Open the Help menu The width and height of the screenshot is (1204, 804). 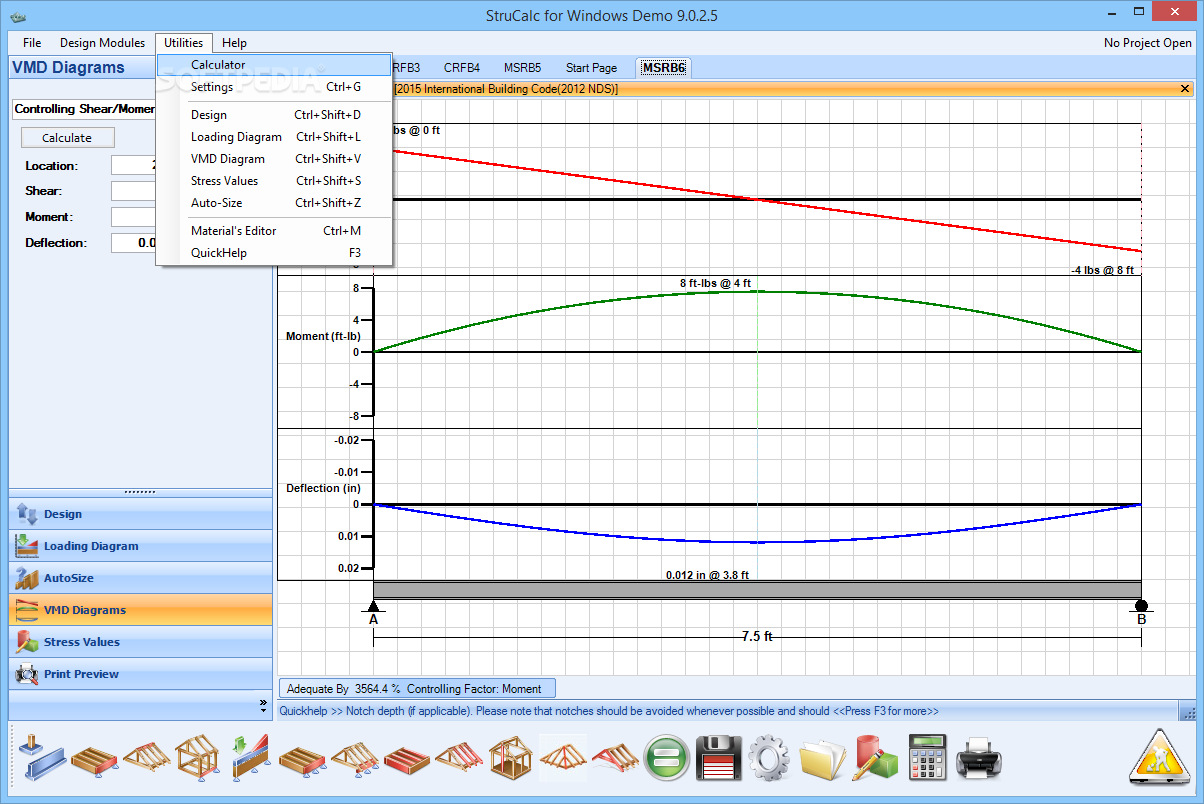pos(234,43)
